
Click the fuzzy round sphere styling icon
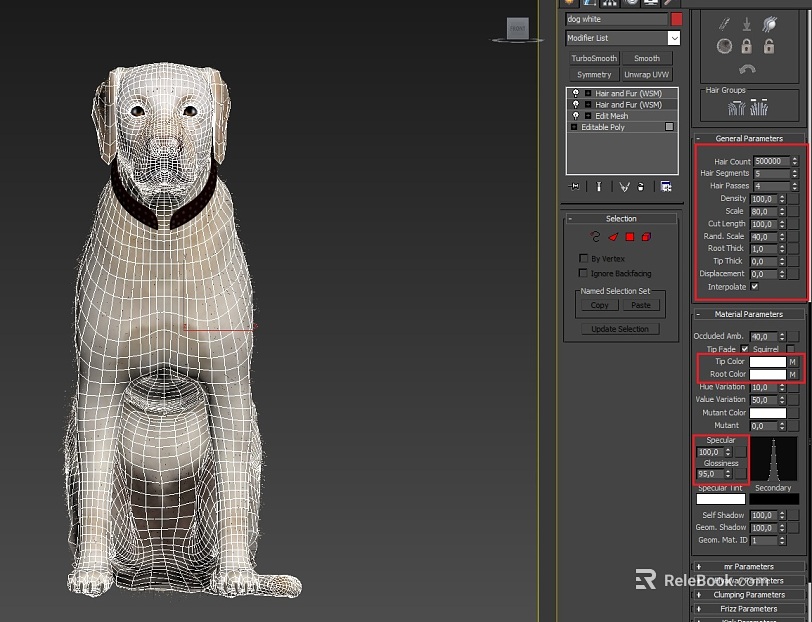pos(724,47)
